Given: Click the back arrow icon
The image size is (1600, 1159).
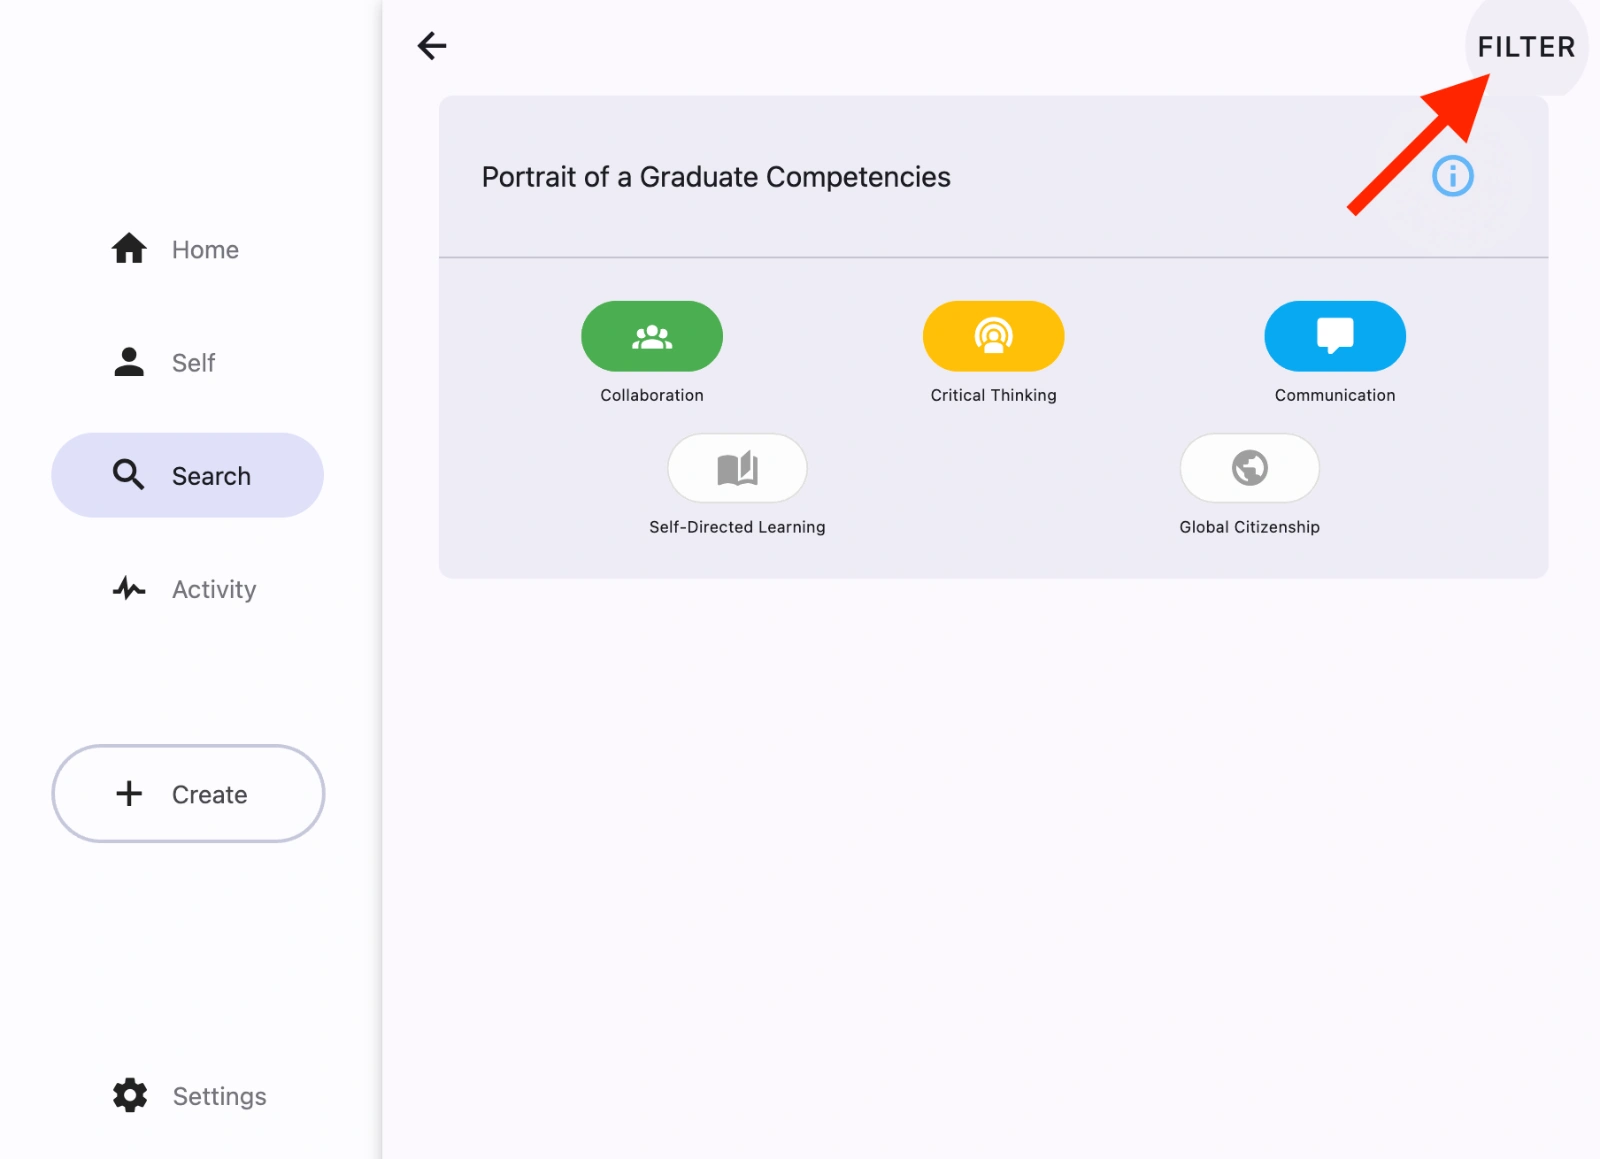Looking at the screenshot, I should 432,46.
